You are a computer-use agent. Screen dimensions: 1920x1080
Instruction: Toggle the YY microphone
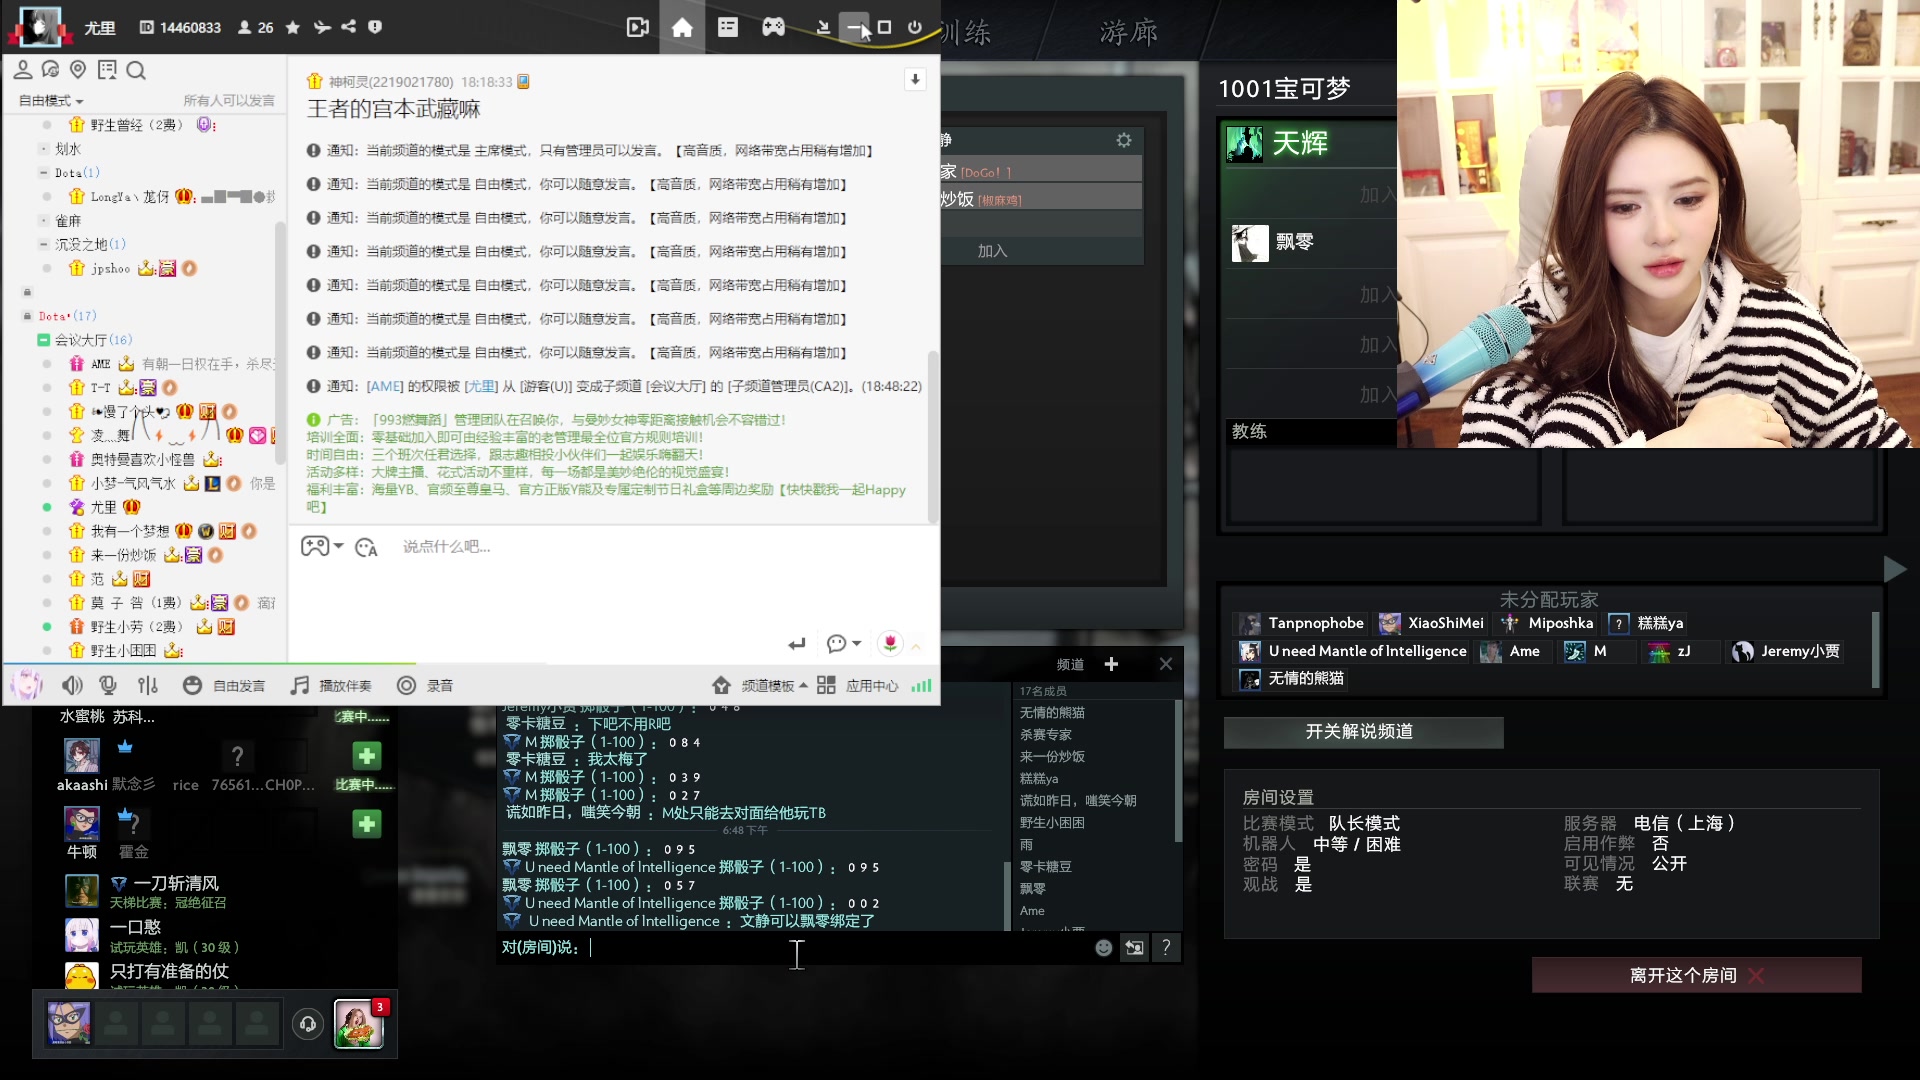[108, 685]
